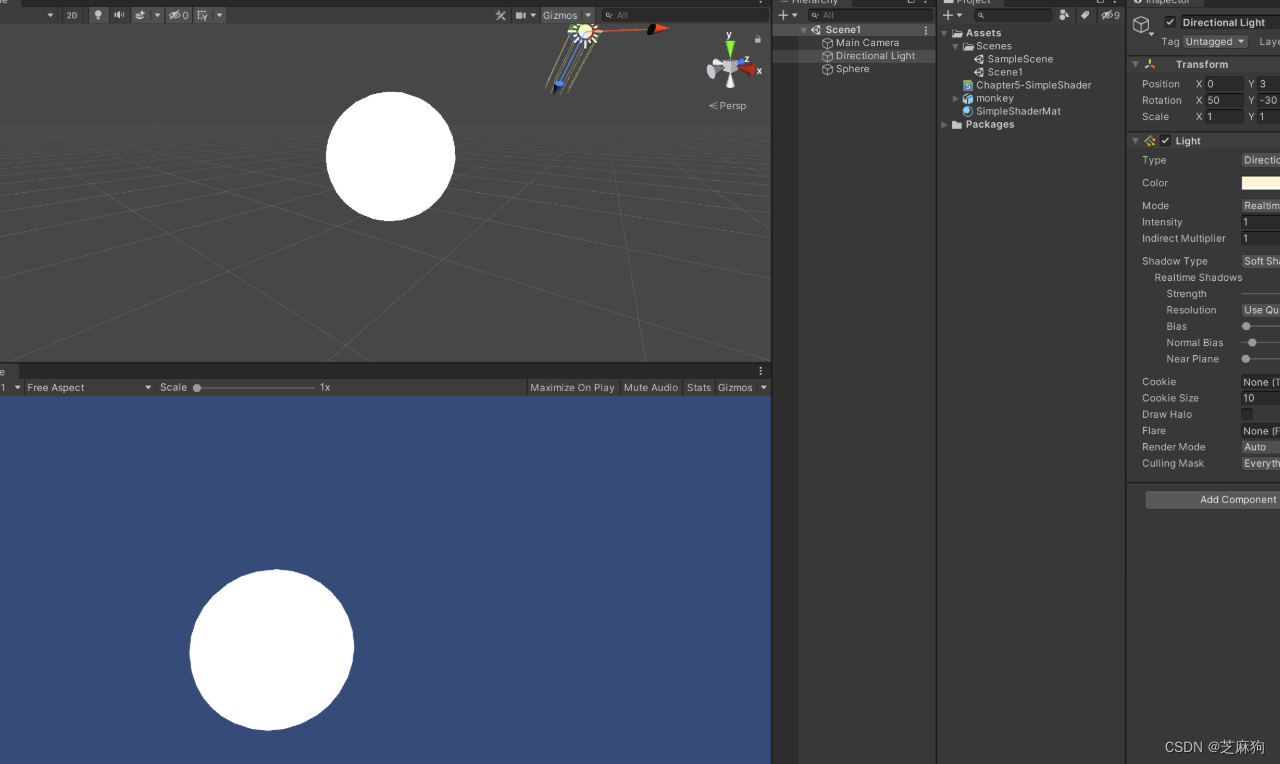Toggle scene audio in the Scene toolbar

118,14
